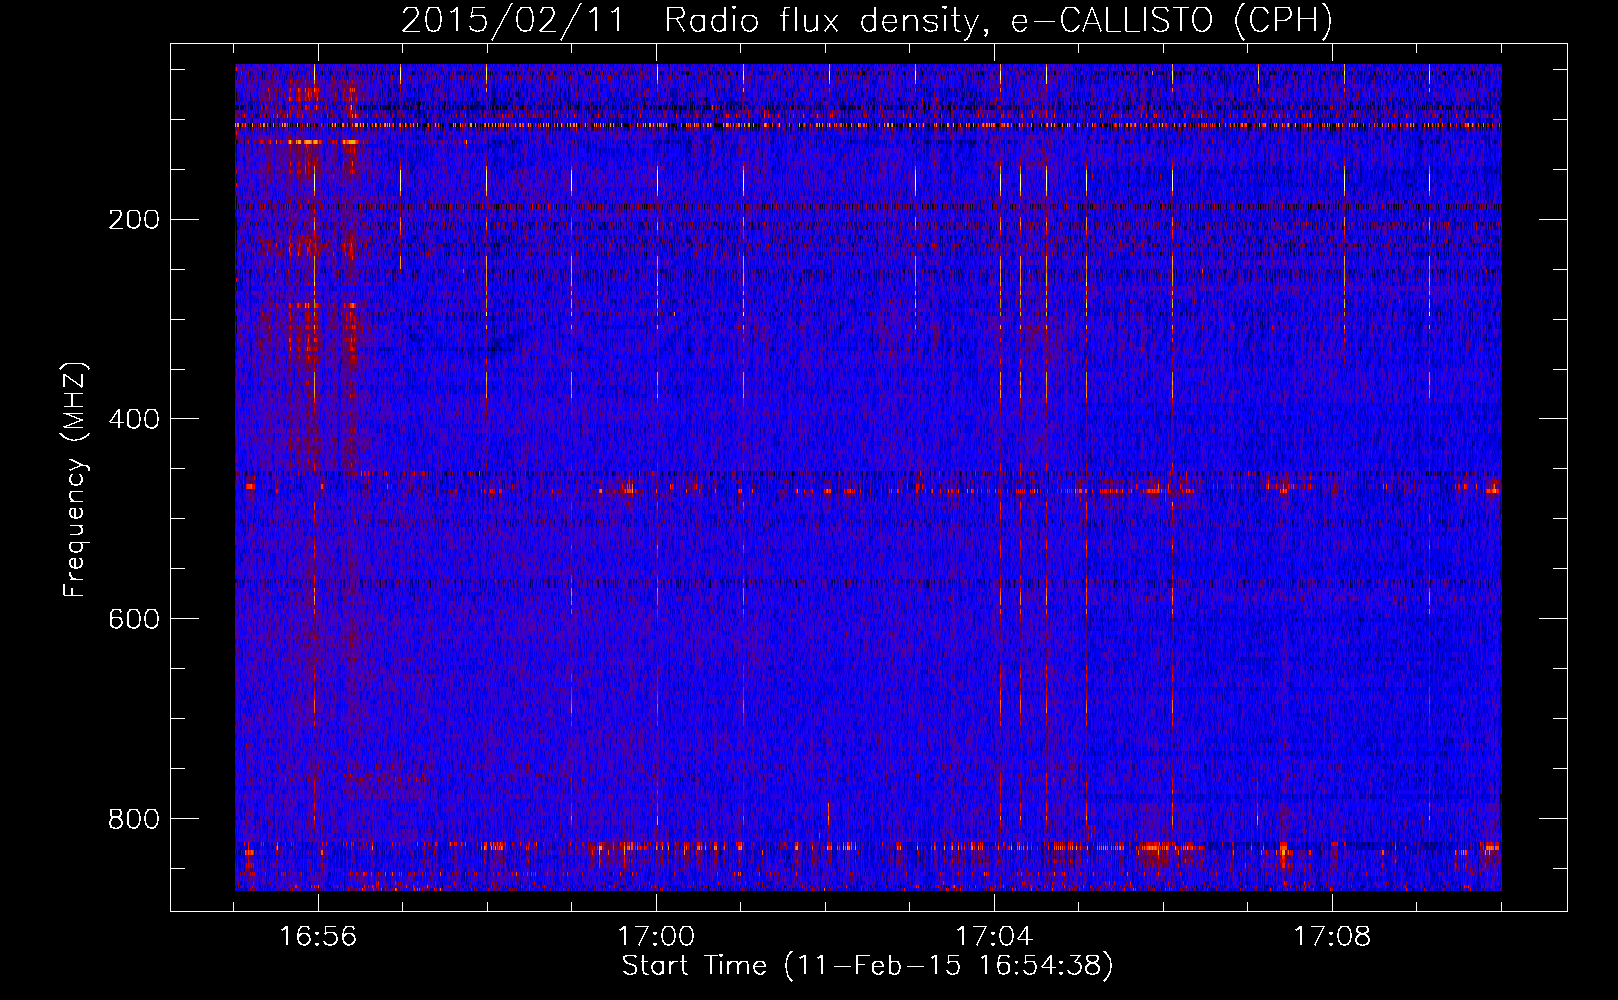Image resolution: width=1618 pixels, height=1000 pixels.
Task: Click the 600 frequency tick label
Action: [133, 619]
